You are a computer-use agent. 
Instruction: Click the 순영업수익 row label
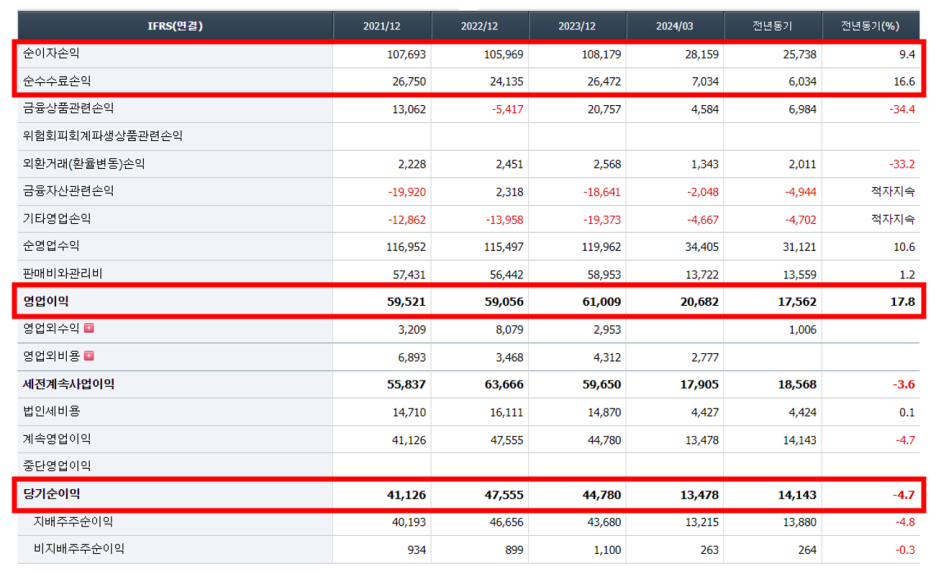pos(51,246)
